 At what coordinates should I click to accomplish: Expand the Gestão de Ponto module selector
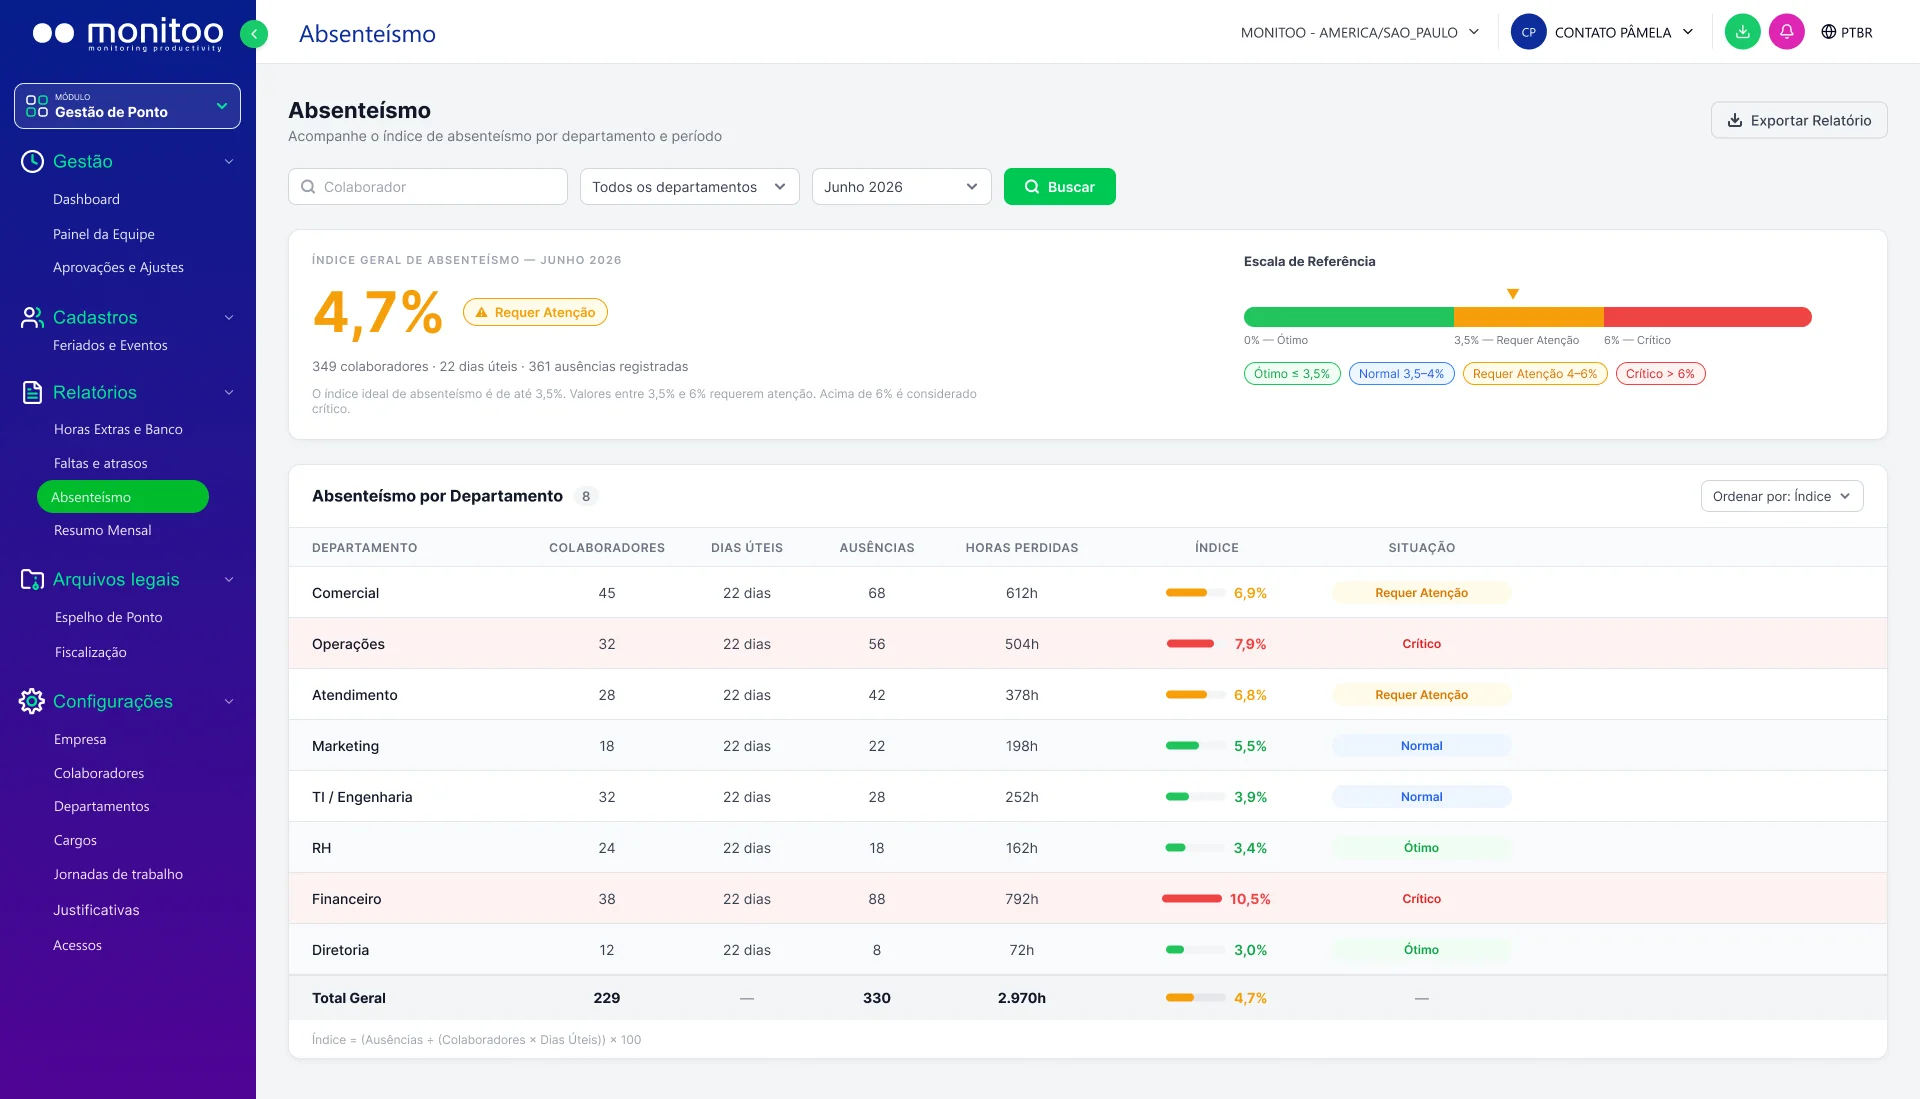coord(127,106)
